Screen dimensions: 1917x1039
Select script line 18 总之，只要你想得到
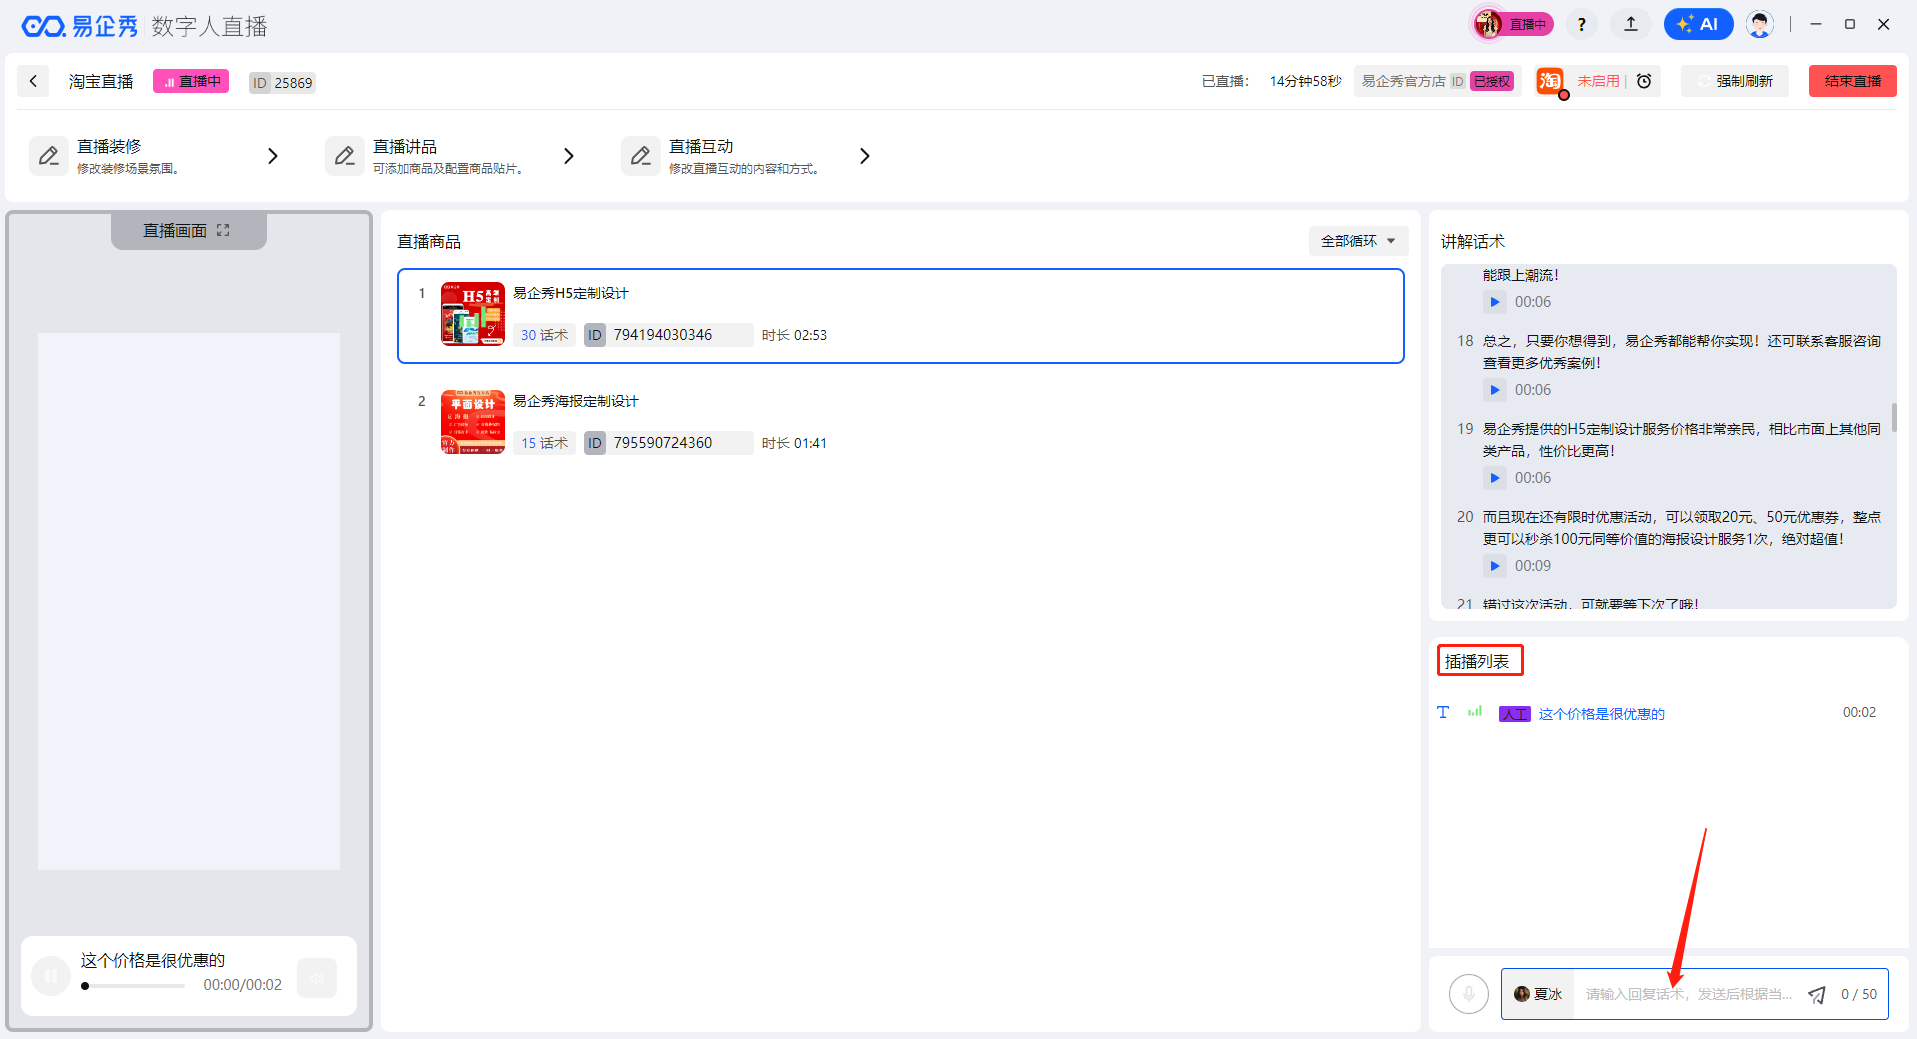pos(1681,352)
